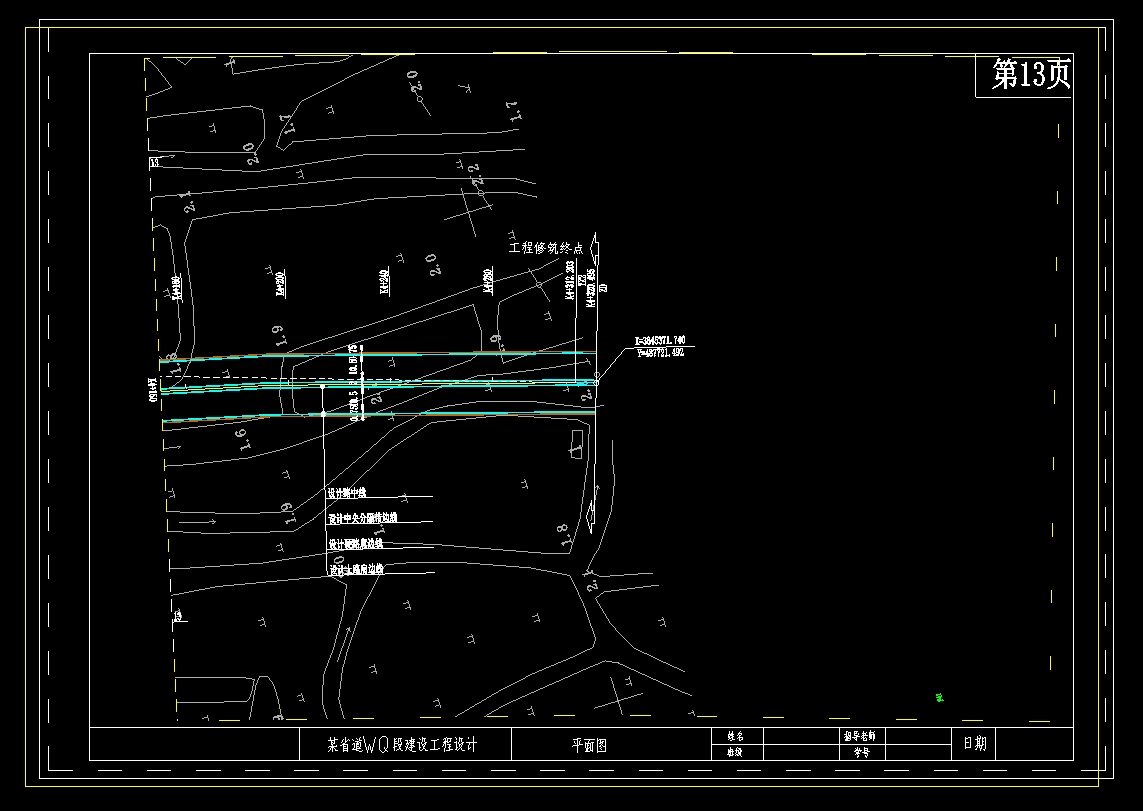Image resolution: width=1143 pixels, height=811 pixels.
Task: Select the 设计硬路肩边线 legend label
Action: 356,543
